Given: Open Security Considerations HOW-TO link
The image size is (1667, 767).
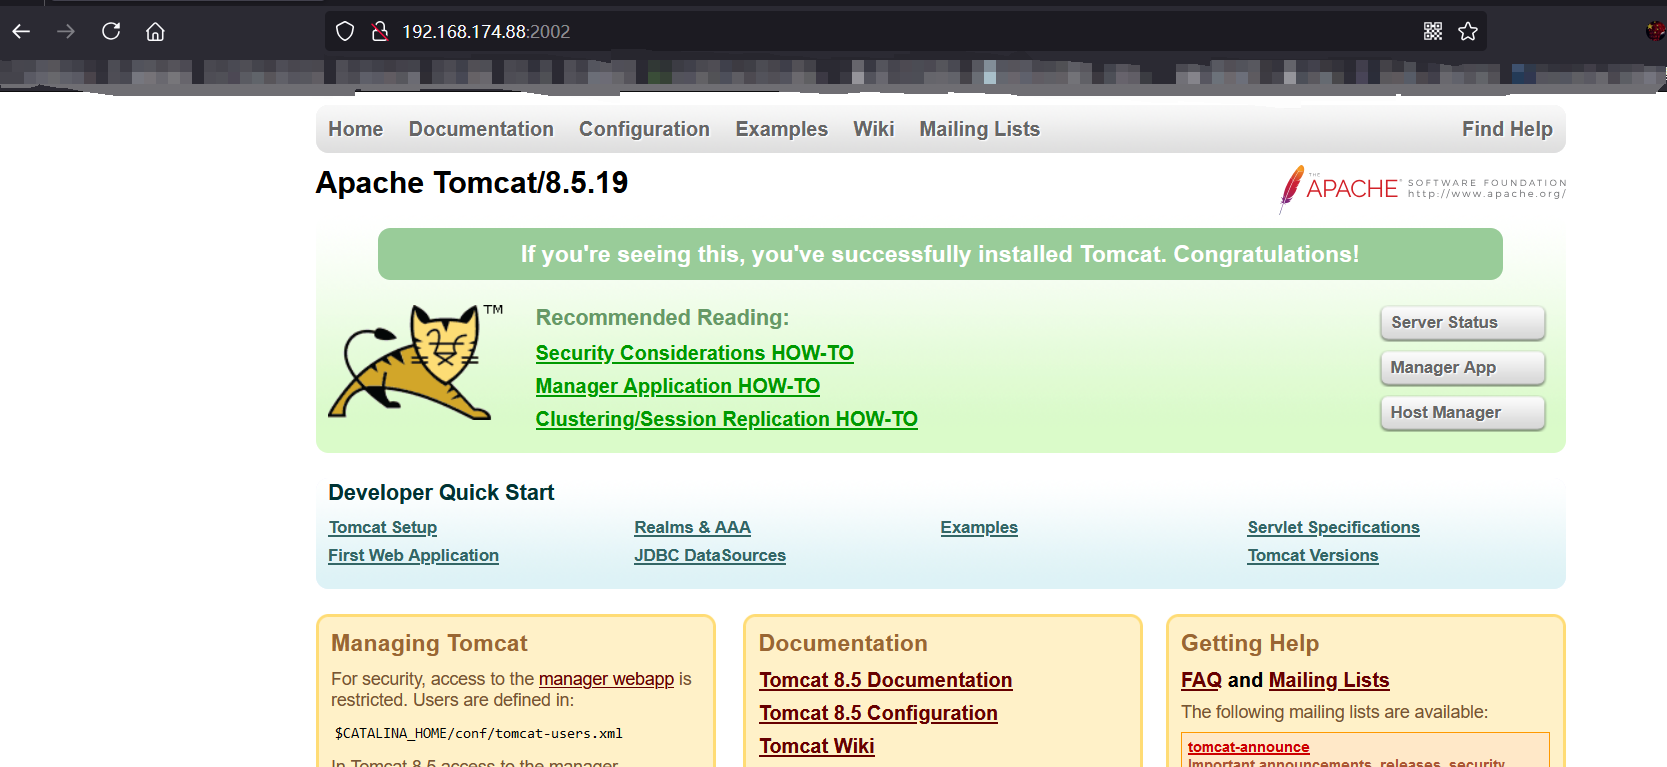Looking at the screenshot, I should 694,353.
